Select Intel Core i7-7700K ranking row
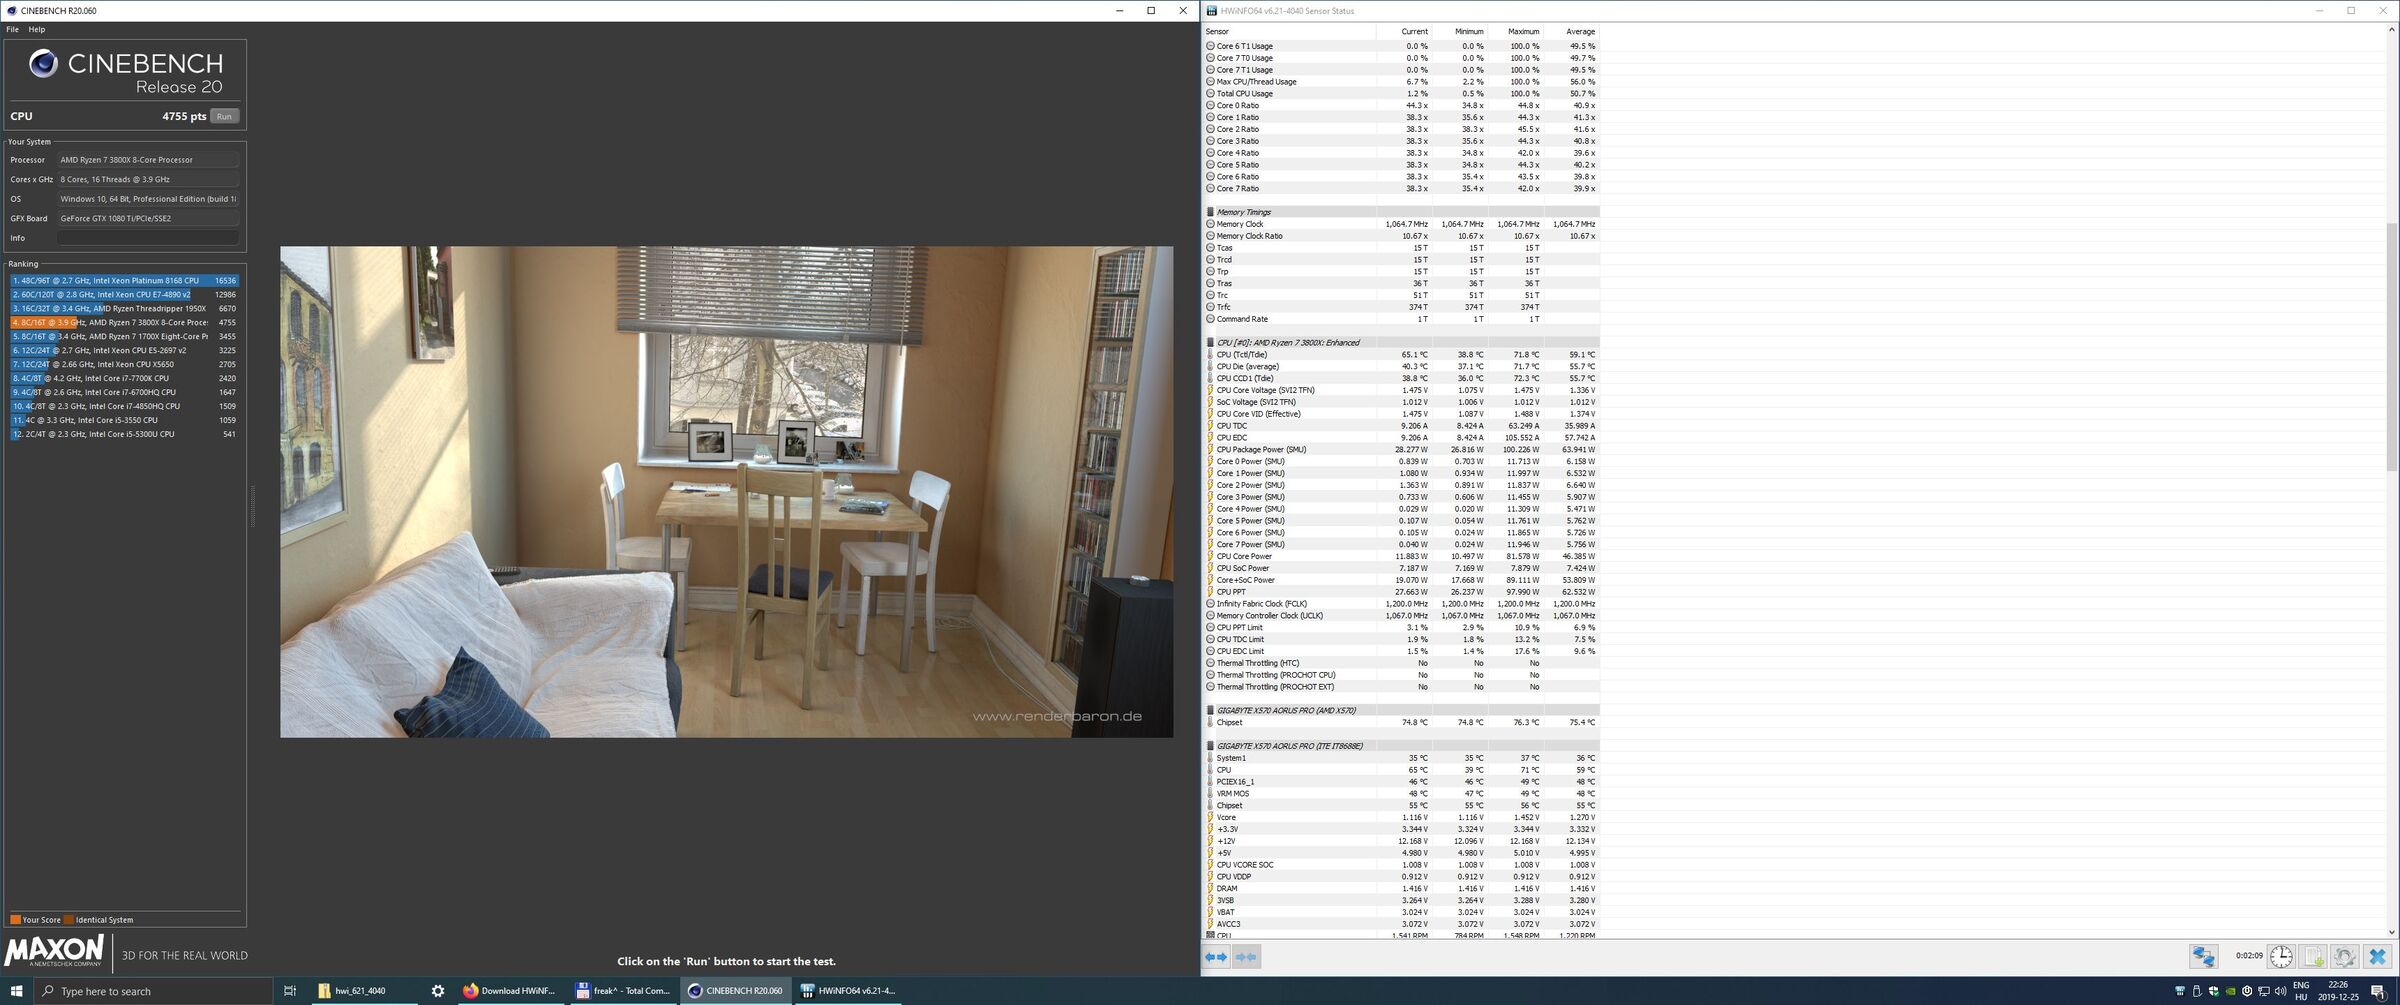 [124, 379]
